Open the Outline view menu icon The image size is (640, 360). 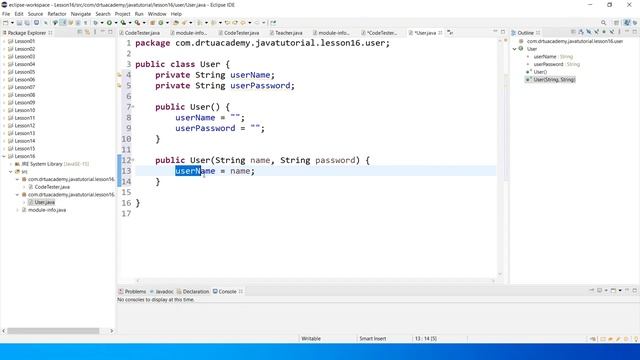[619, 32]
